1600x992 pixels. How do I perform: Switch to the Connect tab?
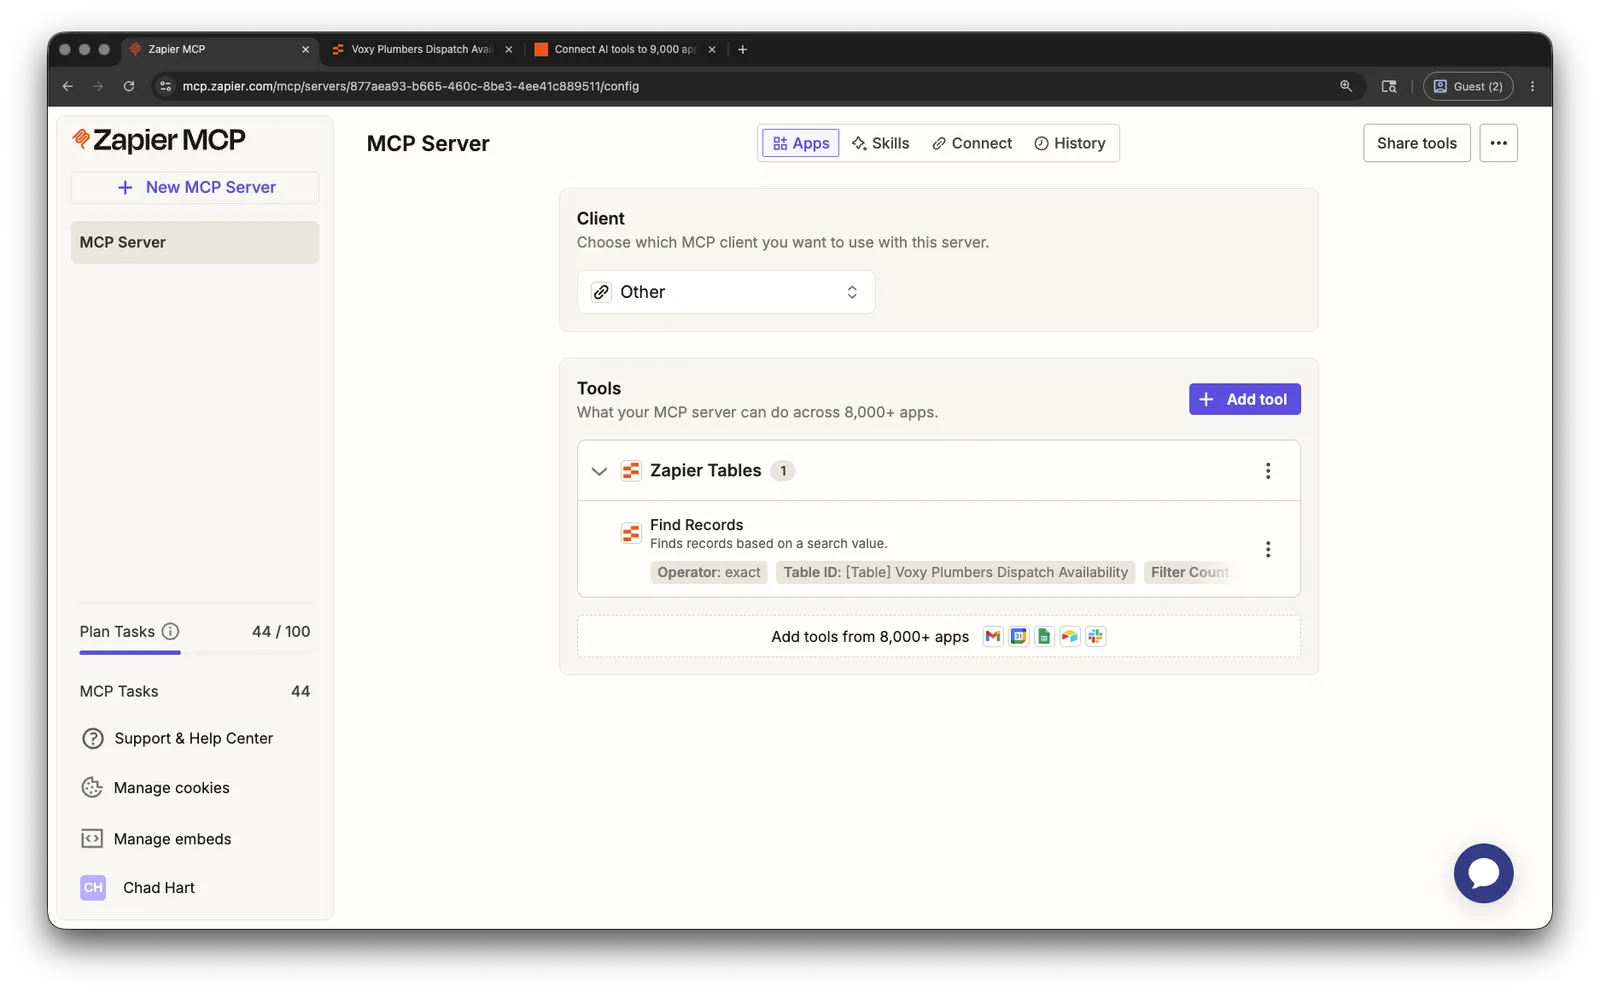(972, 143)
